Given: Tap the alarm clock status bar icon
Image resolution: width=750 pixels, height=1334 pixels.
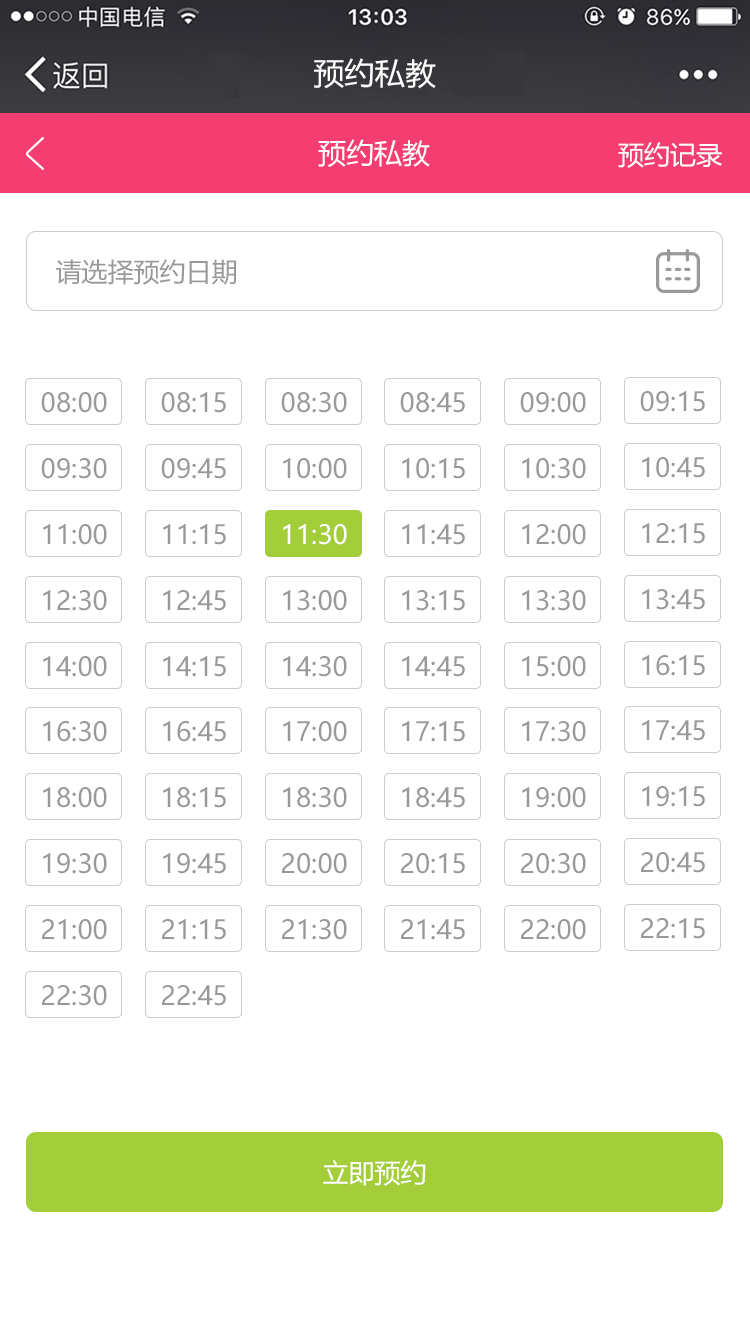Looking at the screenshot, I should (x=626, y=17).
